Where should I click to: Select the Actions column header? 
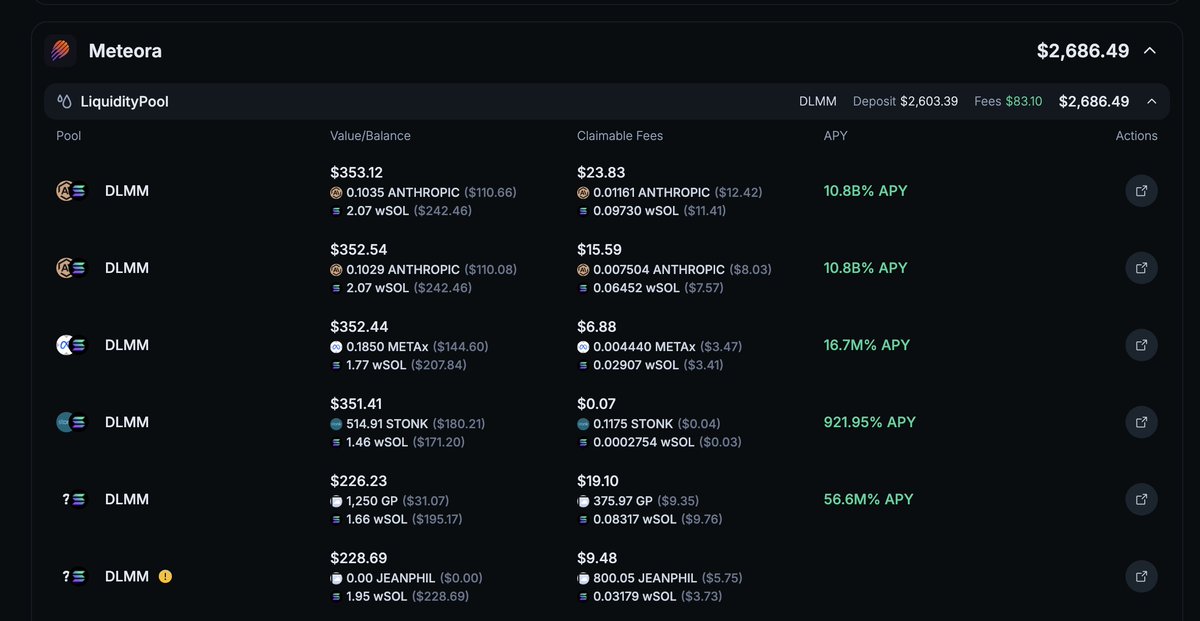pyautogui.click(x=1137, y=136)
